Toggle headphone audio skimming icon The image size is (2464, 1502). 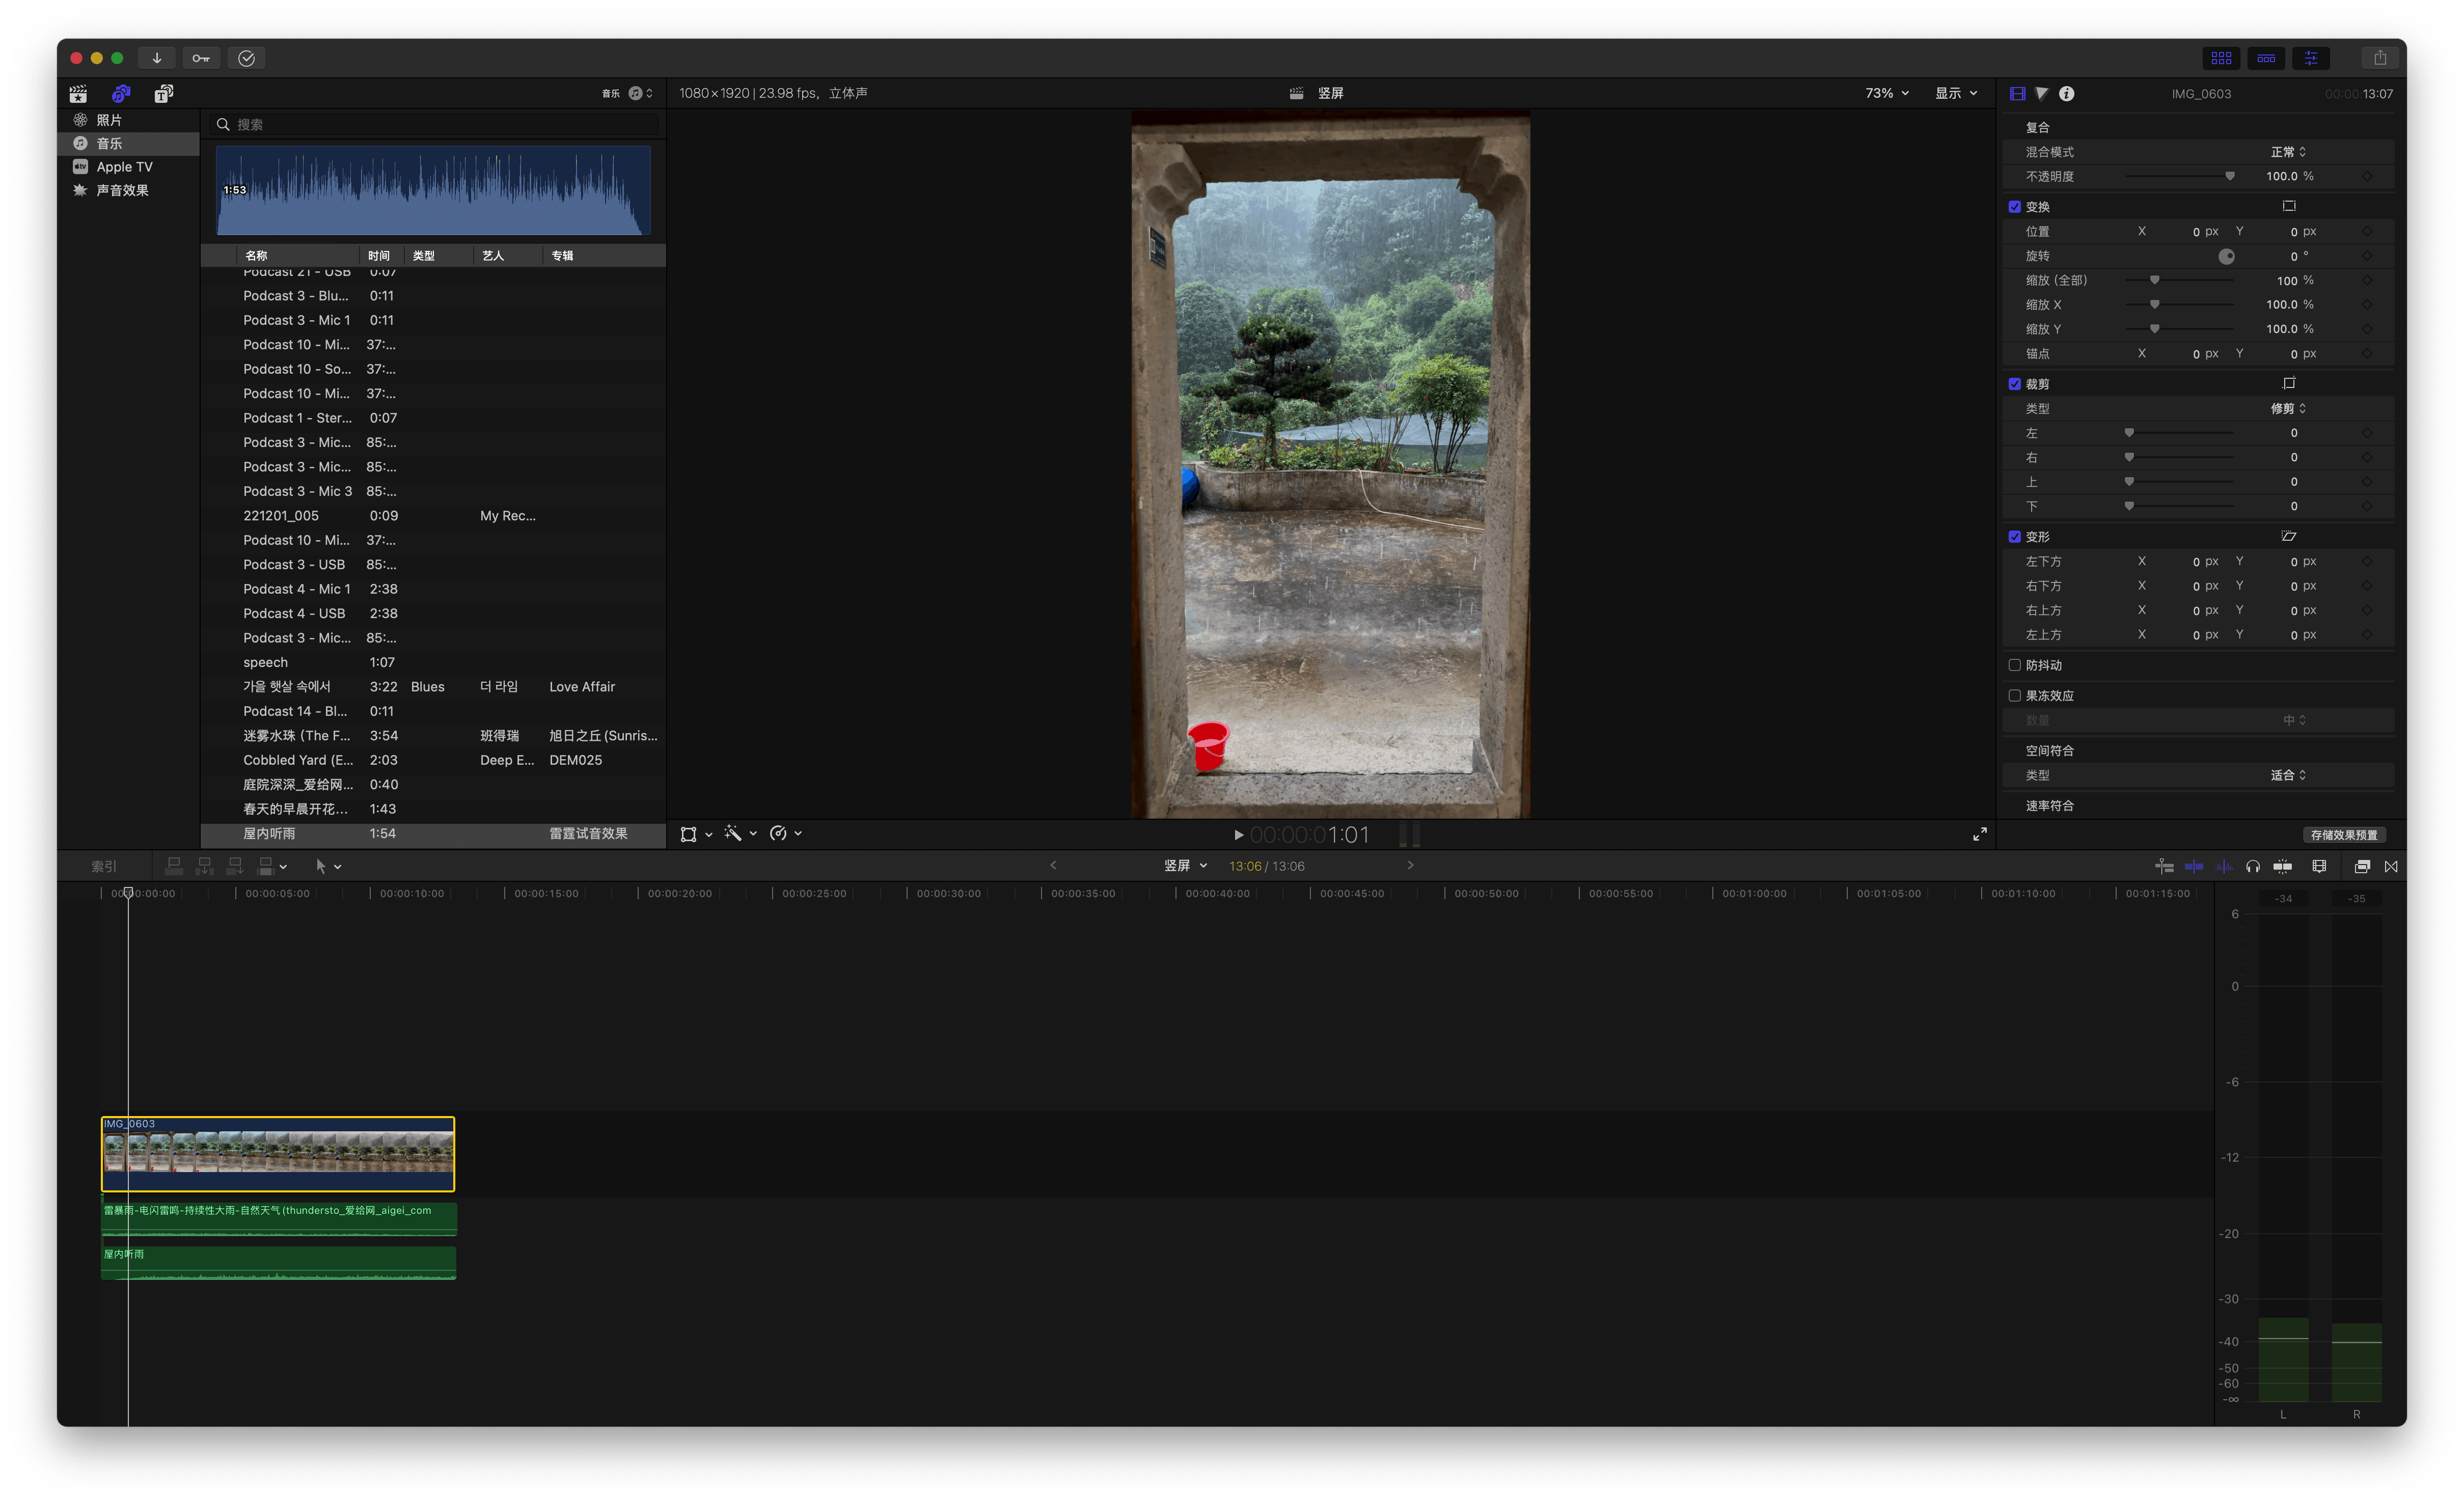(x=2252, y=866)
